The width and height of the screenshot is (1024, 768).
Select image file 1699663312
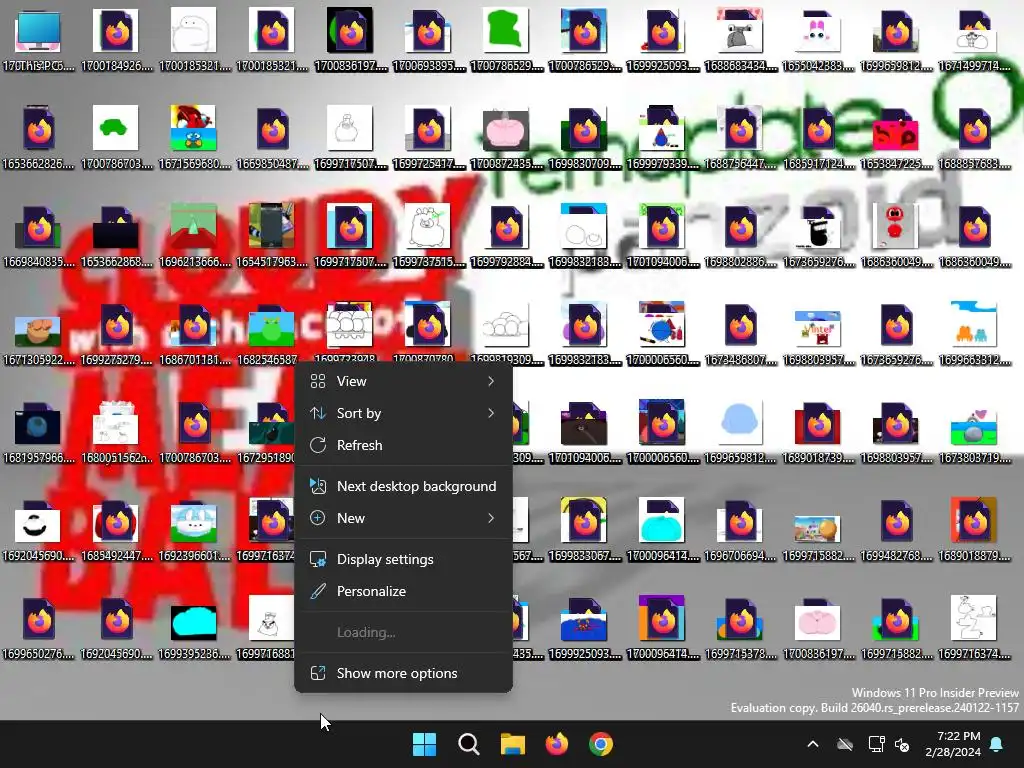974,334
